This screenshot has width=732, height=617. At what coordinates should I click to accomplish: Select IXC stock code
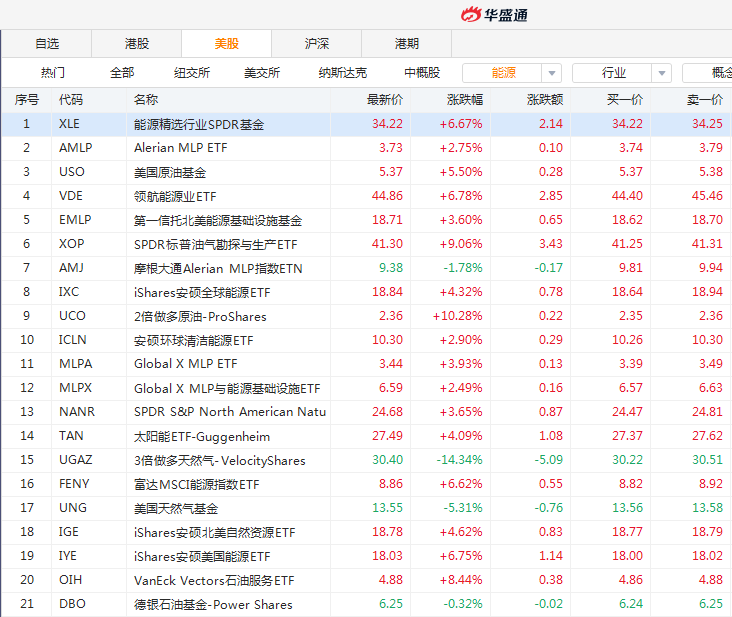(69, 292)
